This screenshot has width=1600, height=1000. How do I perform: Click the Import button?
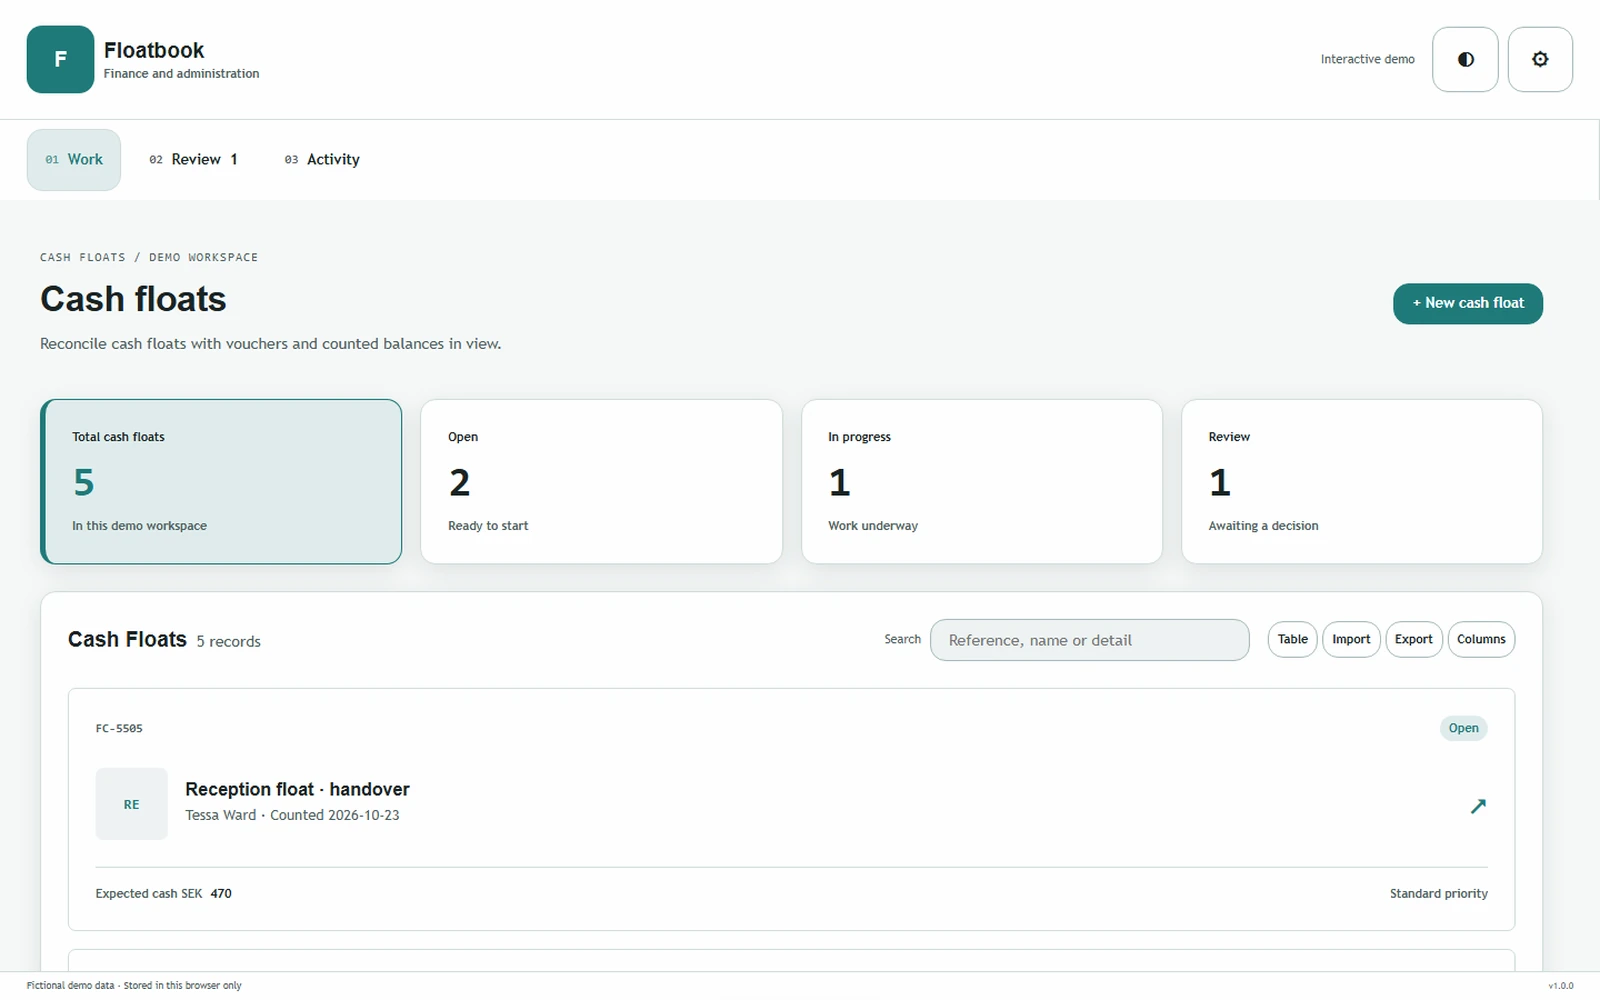(1351, 640)
